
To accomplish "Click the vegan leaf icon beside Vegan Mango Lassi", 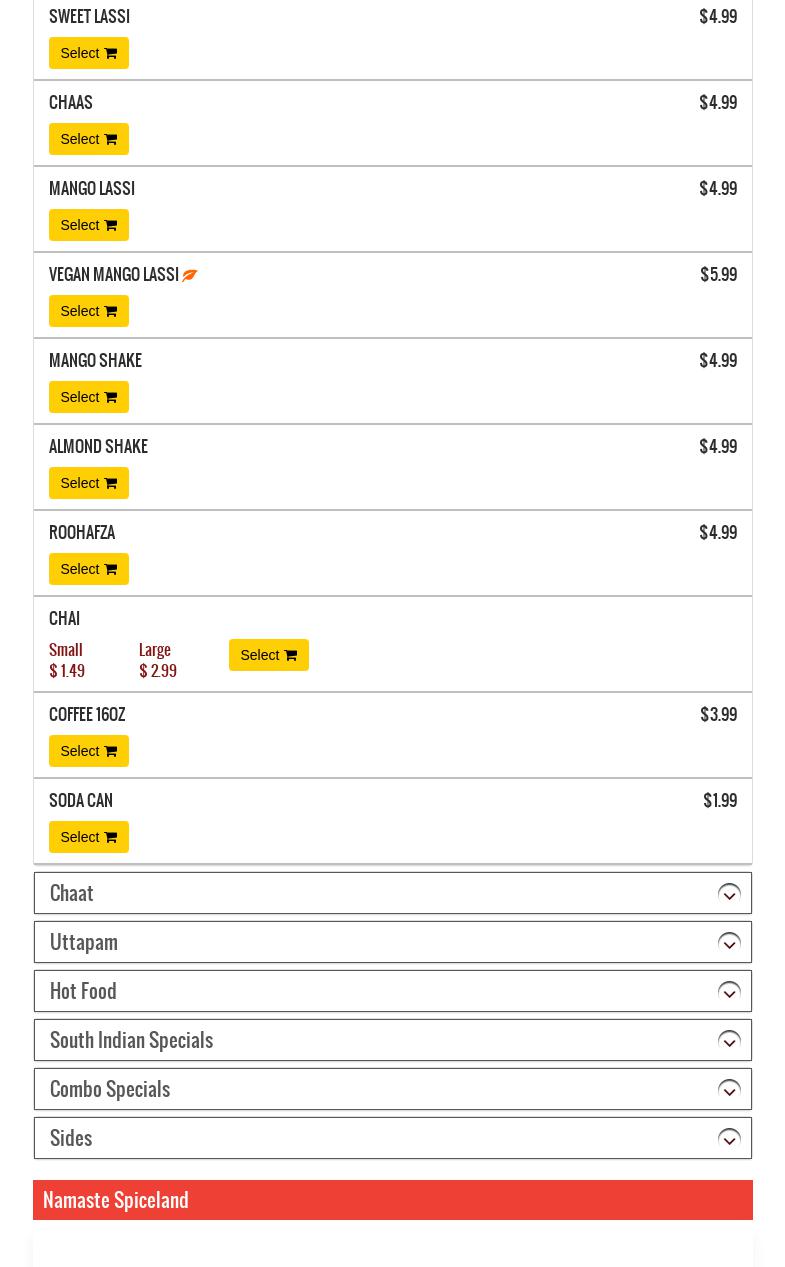I will 190,275.
